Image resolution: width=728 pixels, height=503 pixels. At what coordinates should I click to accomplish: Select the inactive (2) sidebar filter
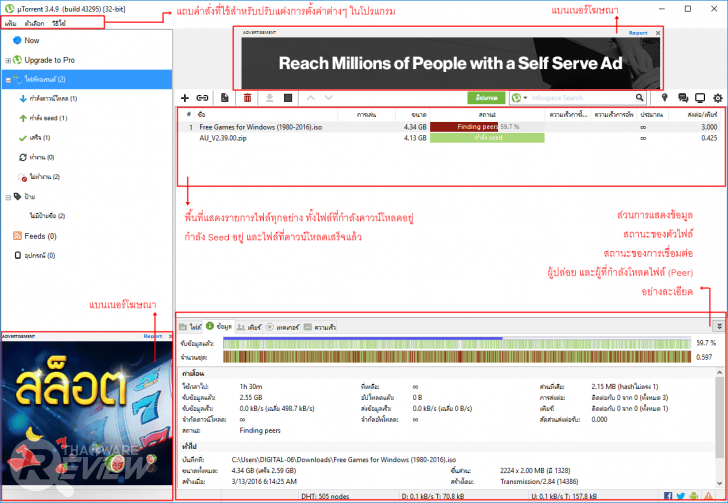(39, 177)
